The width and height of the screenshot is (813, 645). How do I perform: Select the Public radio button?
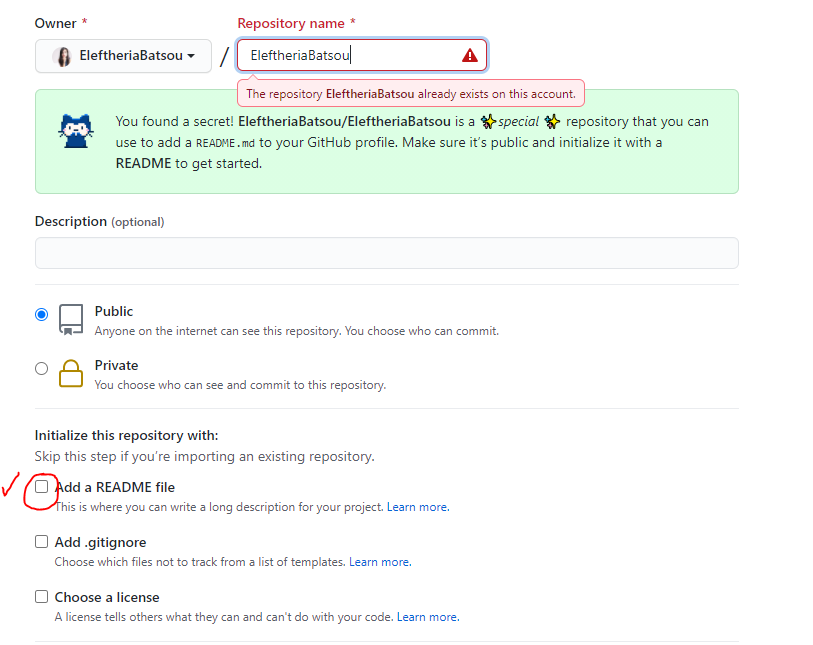pos(41,315)
